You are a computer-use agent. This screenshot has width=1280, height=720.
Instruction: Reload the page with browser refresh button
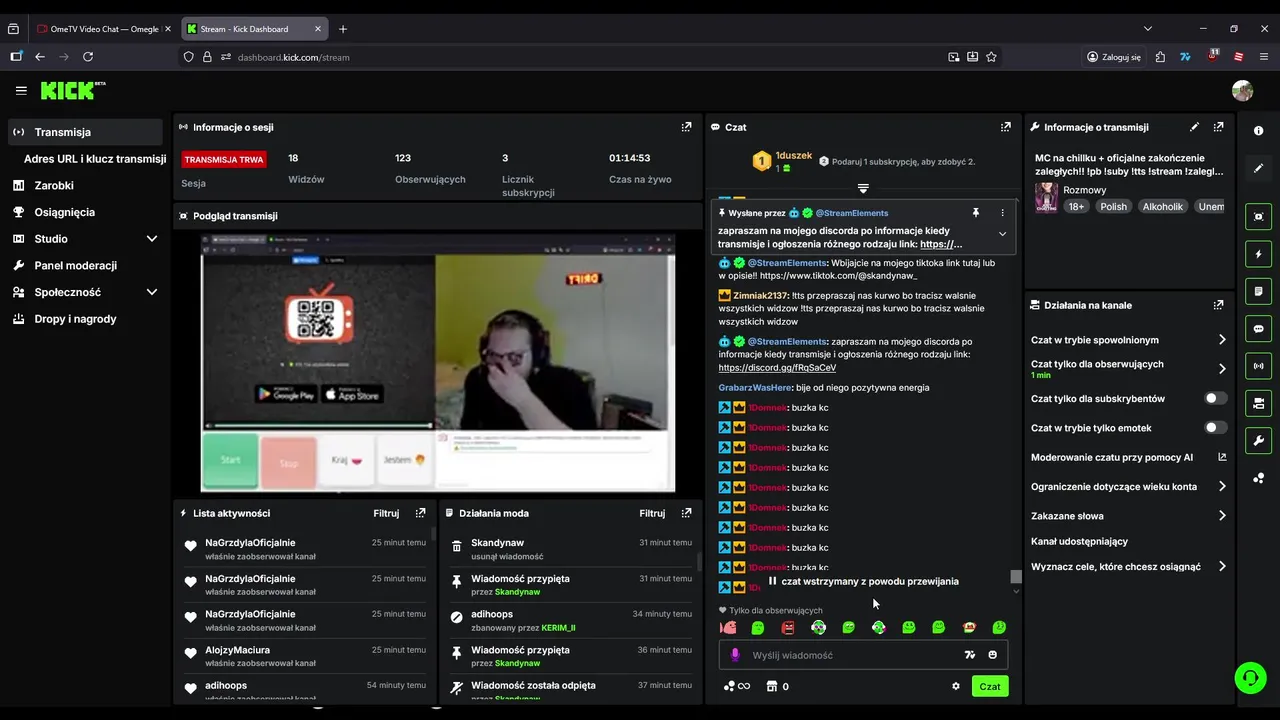(x=88, y=57)
